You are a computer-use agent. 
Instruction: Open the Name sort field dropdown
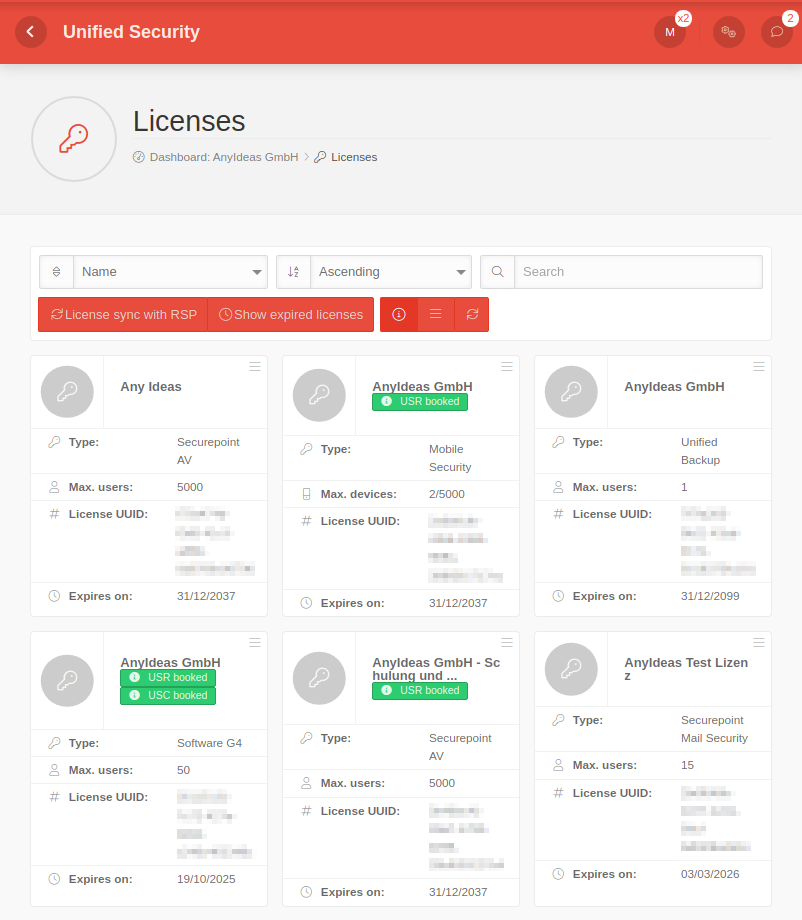[170, 272]
